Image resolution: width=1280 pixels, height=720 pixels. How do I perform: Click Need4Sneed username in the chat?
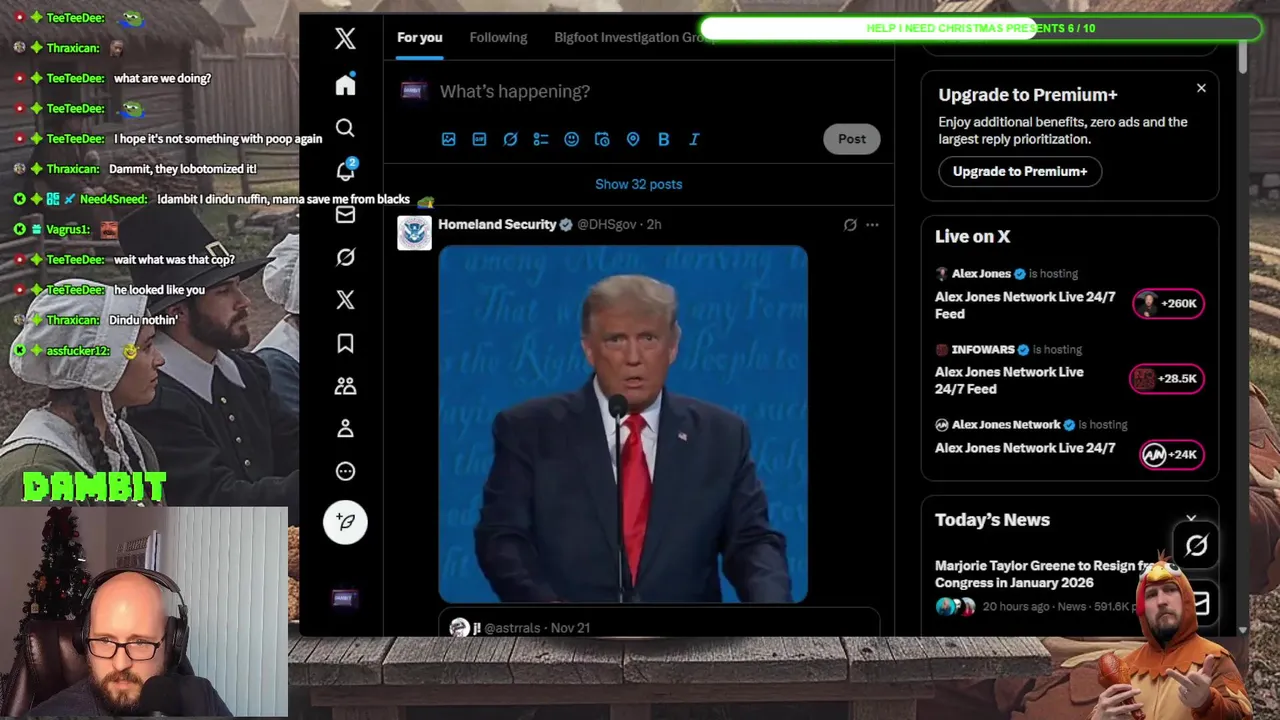coord(113,199)
